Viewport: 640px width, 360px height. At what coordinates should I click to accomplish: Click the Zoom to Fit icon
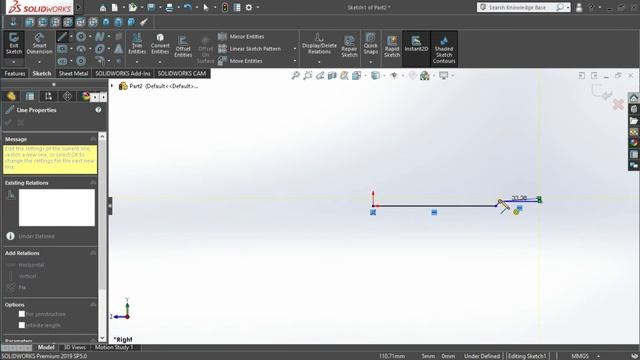click(x=296, y=76)
